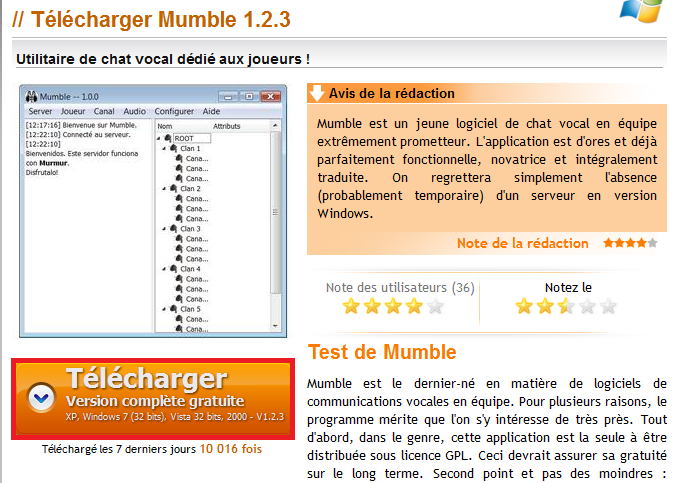Open the Aide menu in the Mumble window

(x=212, y=111)
